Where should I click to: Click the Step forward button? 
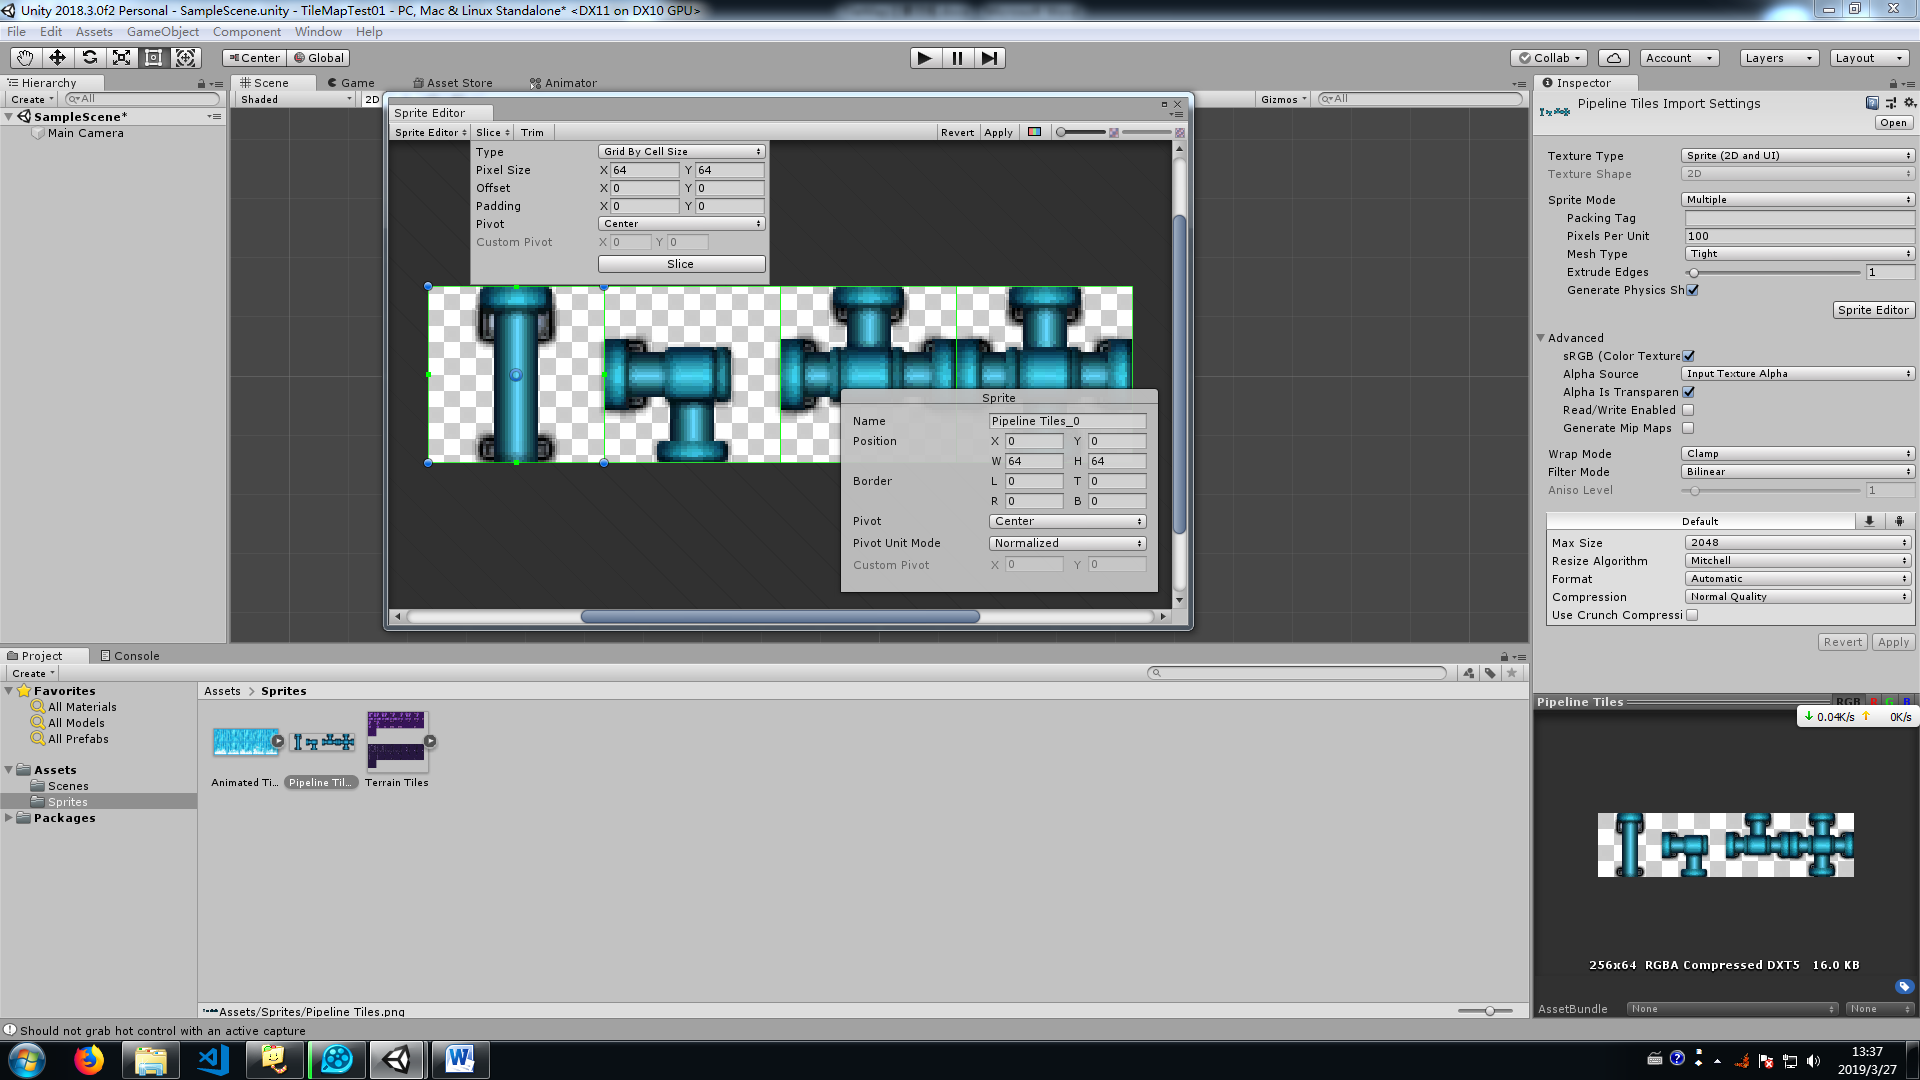click(x=989, y=58)
